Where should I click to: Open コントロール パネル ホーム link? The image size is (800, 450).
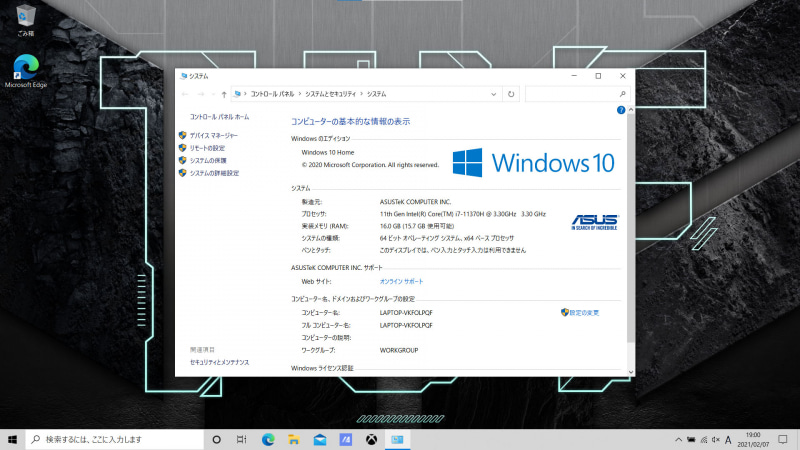[x=219, y=117]
